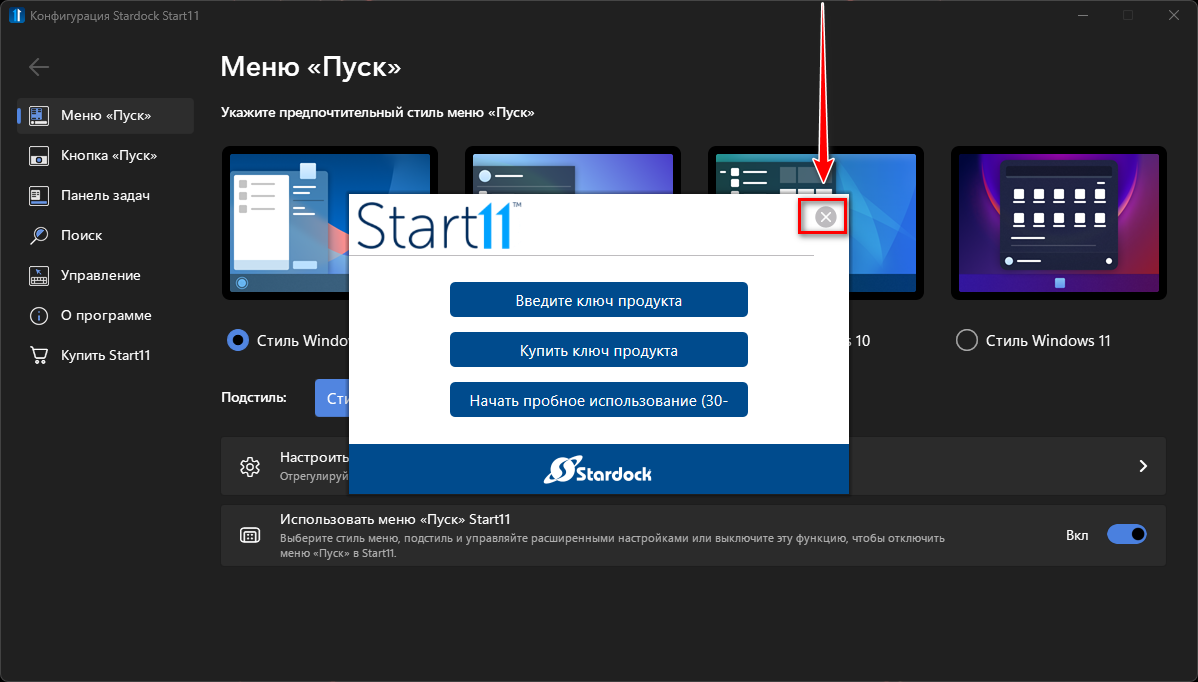Click the gear icon in Настроить row

250,467
